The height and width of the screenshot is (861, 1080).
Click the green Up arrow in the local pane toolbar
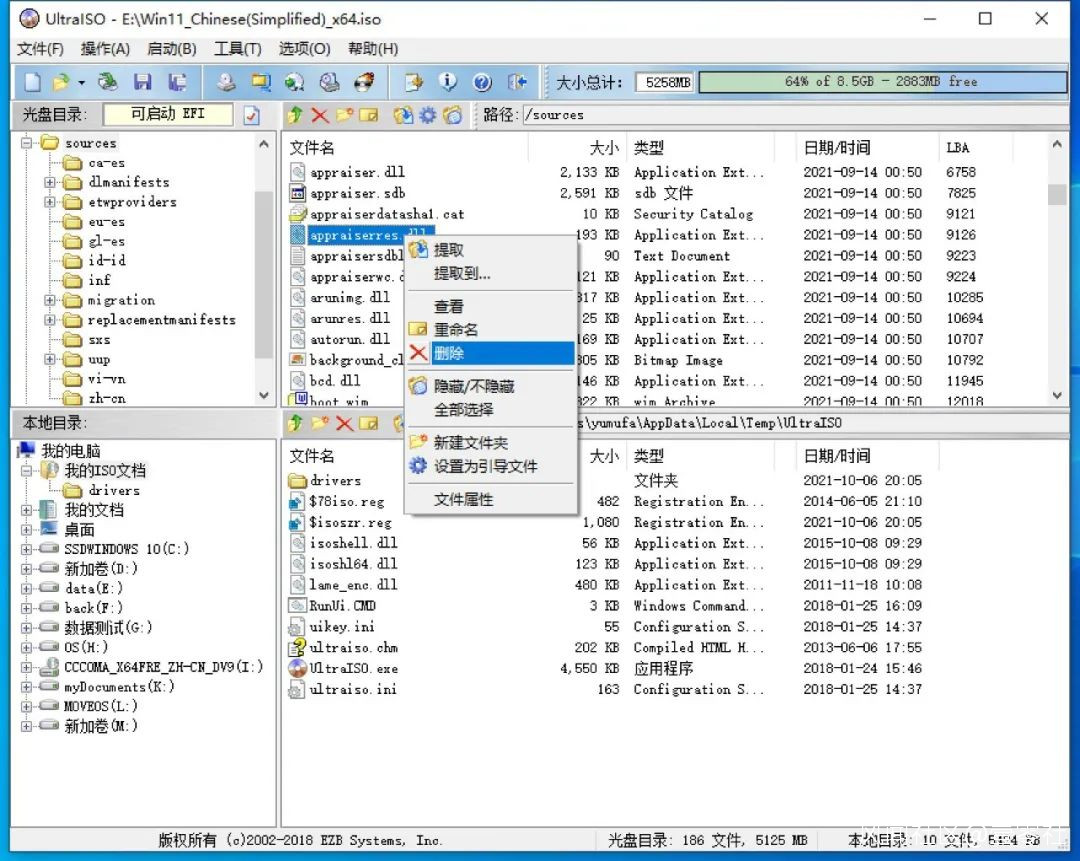click(x=295, y=423)
